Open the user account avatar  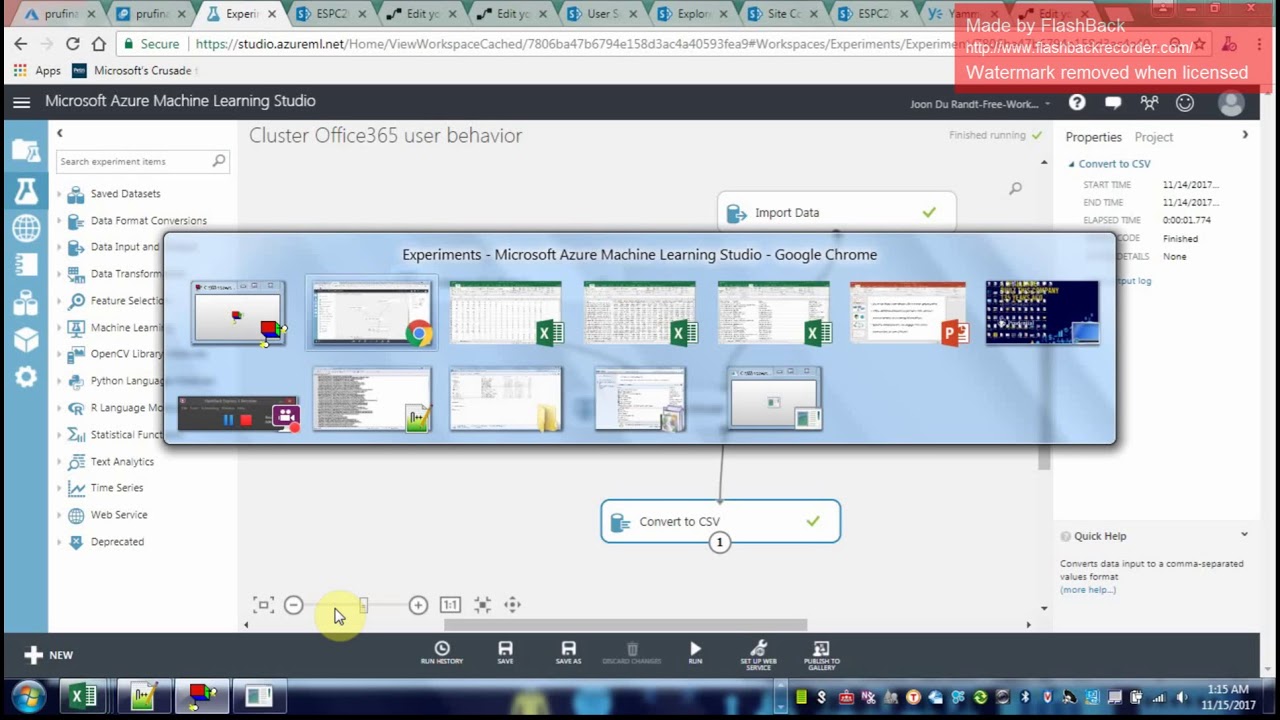pyautogui.click(x=1231, y=103)
